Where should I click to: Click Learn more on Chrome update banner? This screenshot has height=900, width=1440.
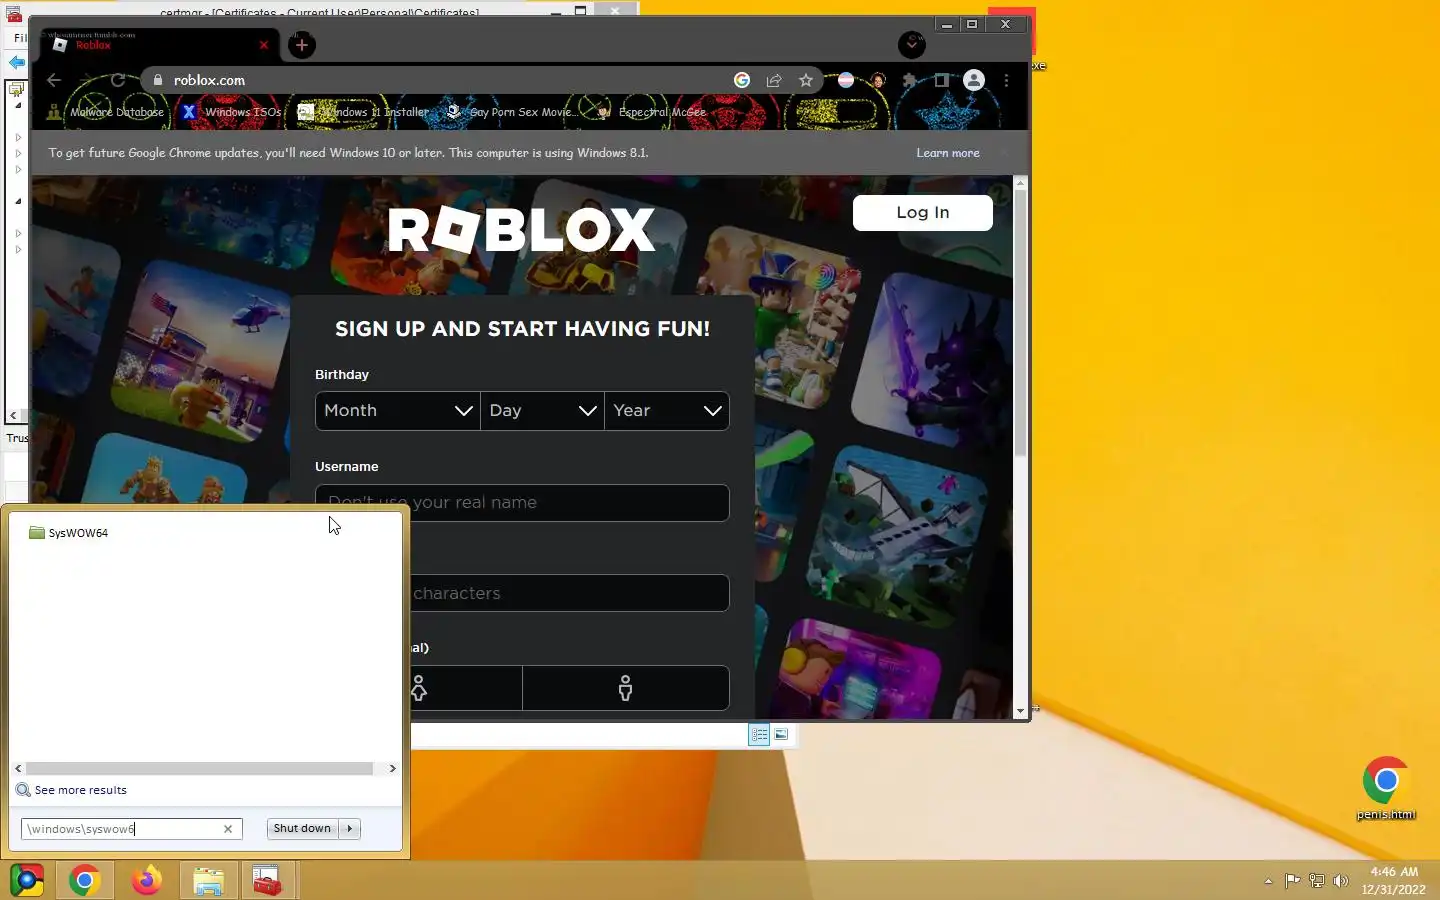pyautogui.click(x=948, y=153)
